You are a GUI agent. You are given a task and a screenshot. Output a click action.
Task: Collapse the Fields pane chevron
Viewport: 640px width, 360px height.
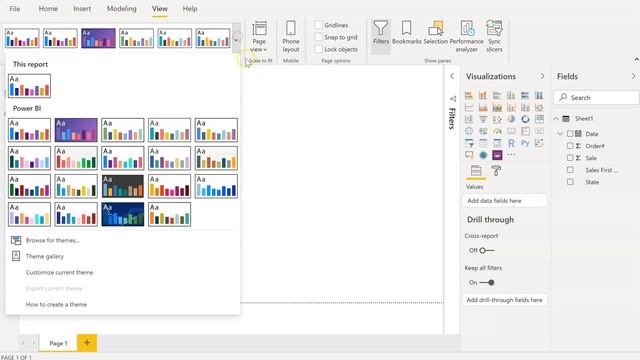pos(633,76)
